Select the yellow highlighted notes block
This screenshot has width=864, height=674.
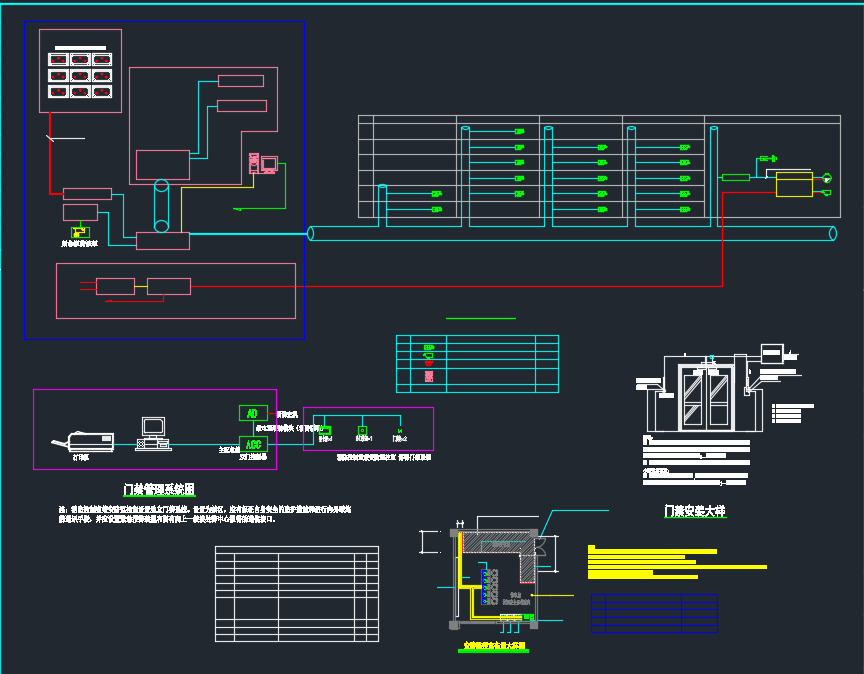(x=677, y=562)
